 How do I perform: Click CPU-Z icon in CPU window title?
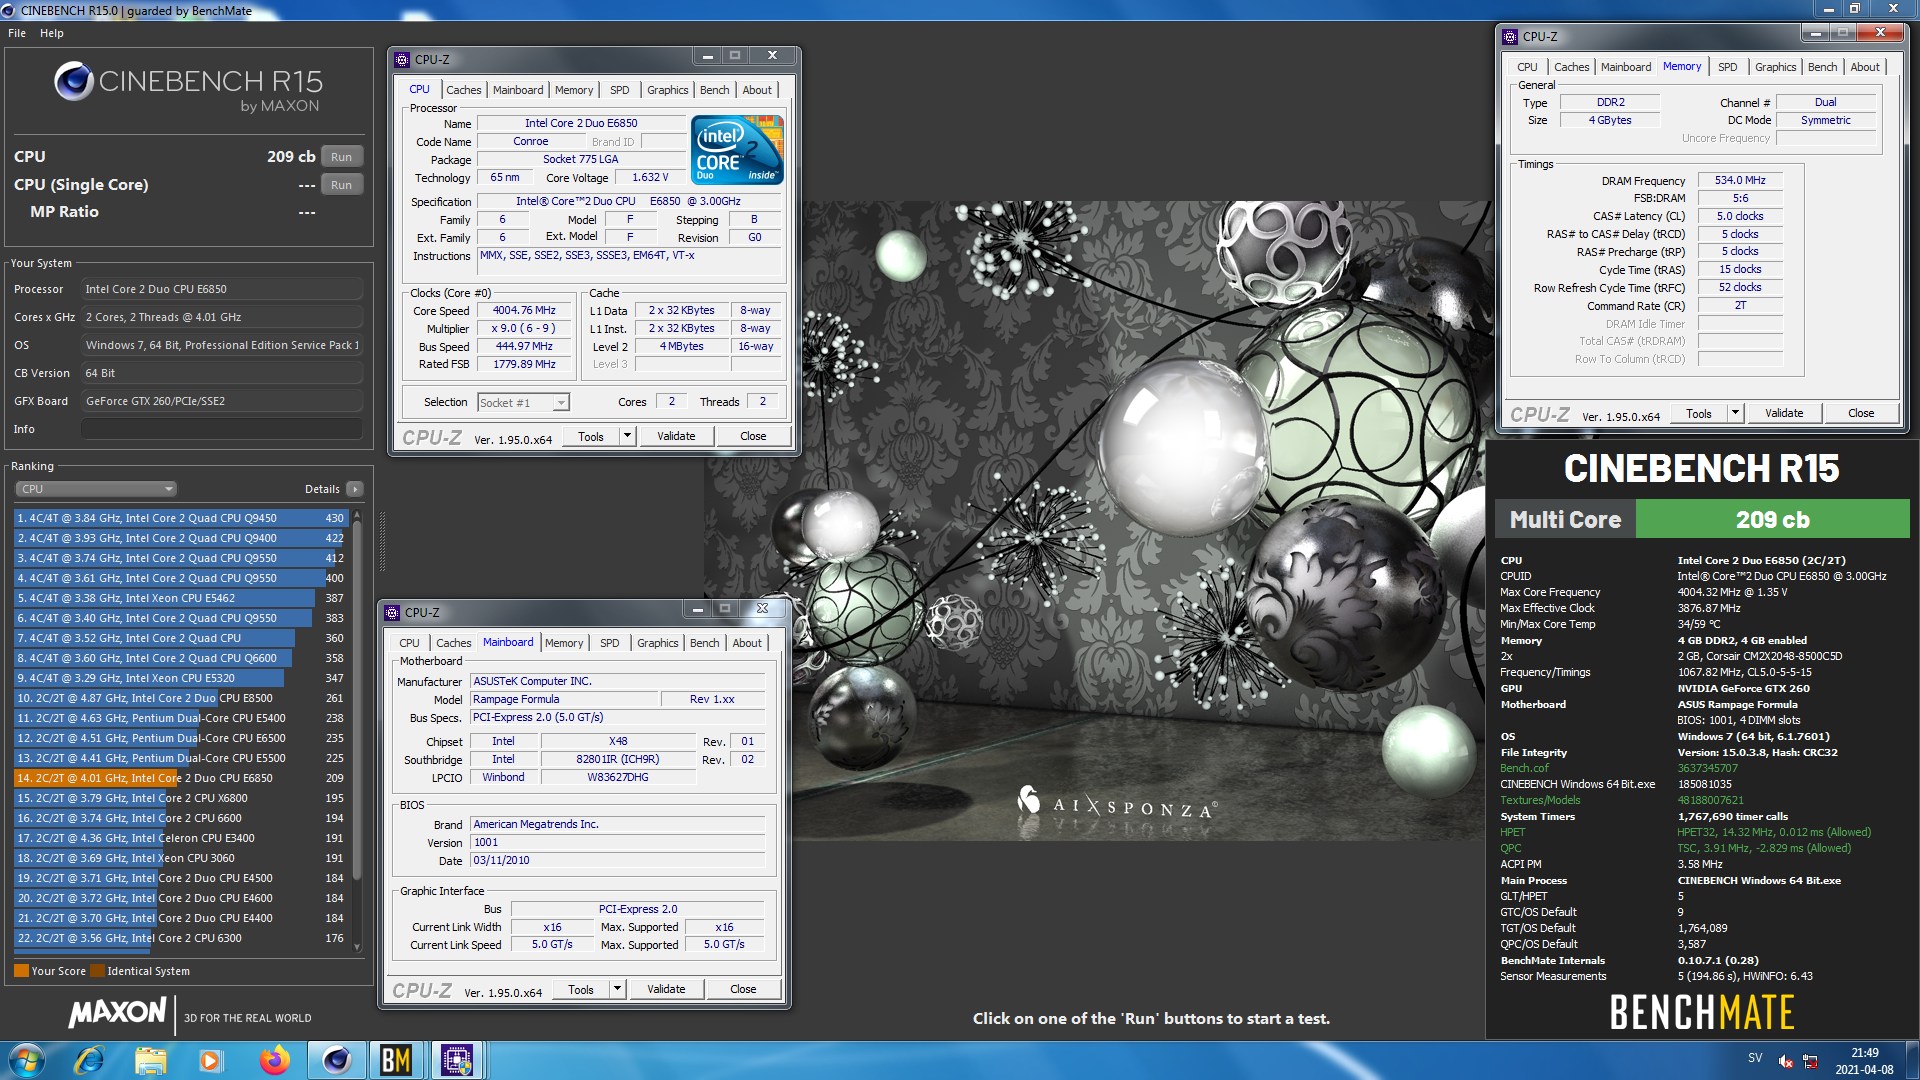(x=402, y=60)
